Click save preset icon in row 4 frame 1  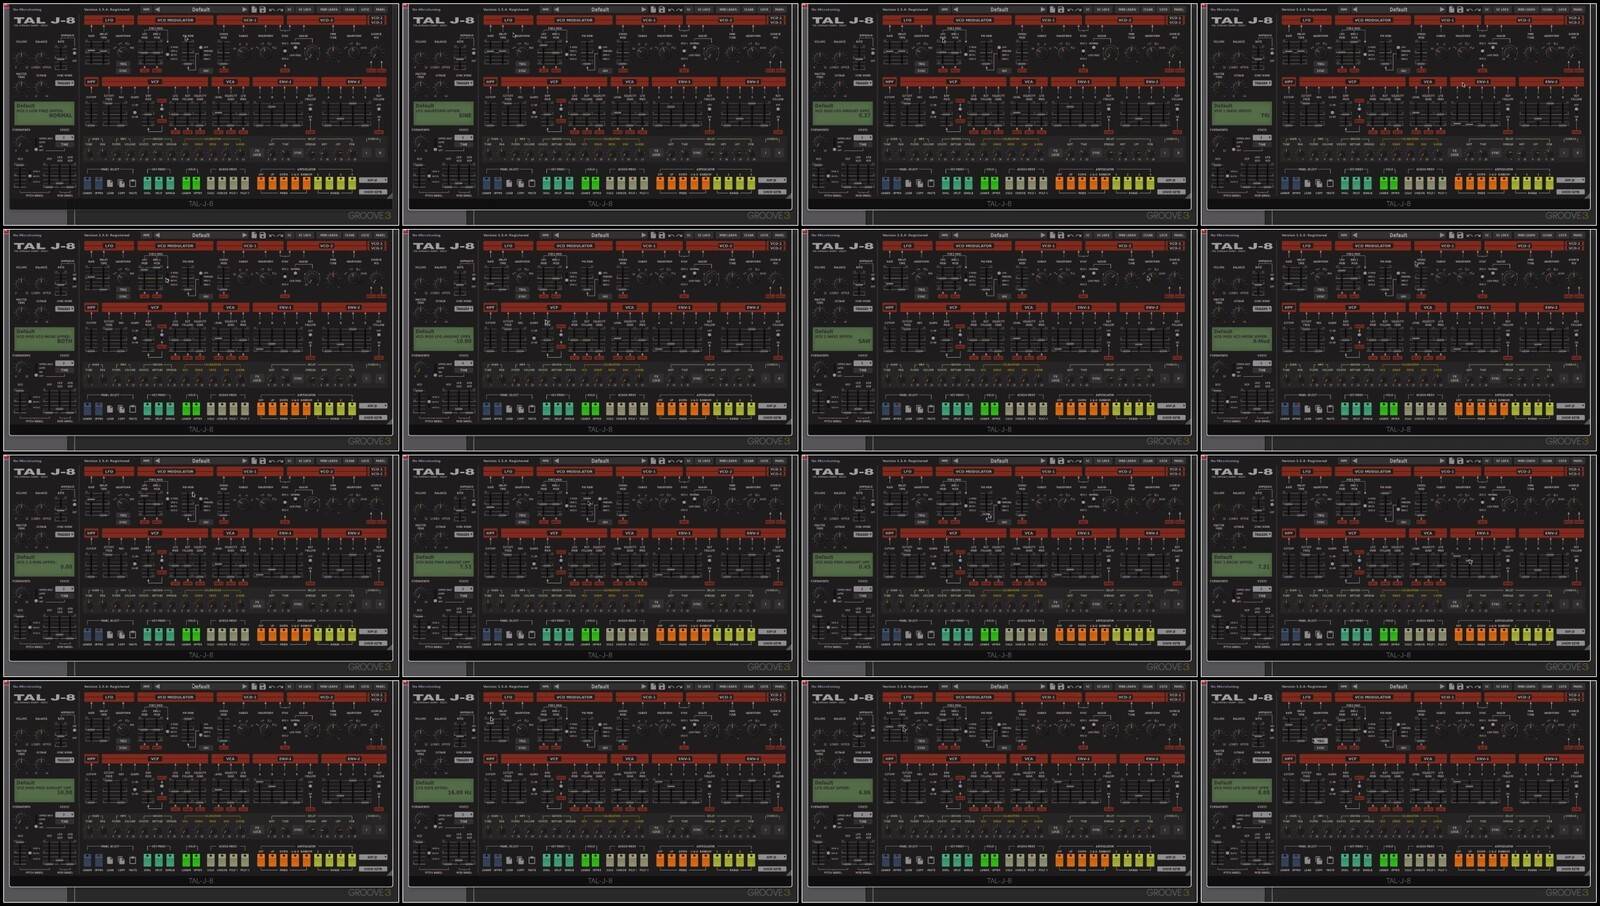click(262, 687)
